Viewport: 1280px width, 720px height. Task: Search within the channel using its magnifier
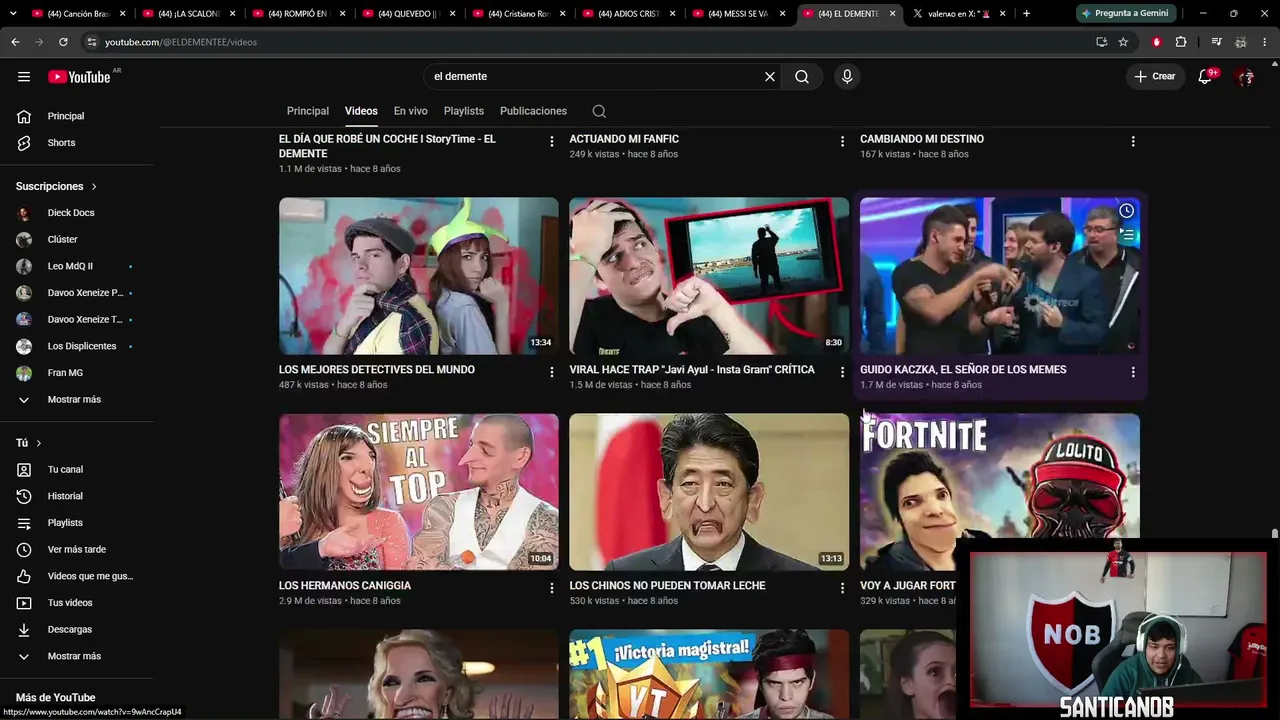[x=599, y=111]
